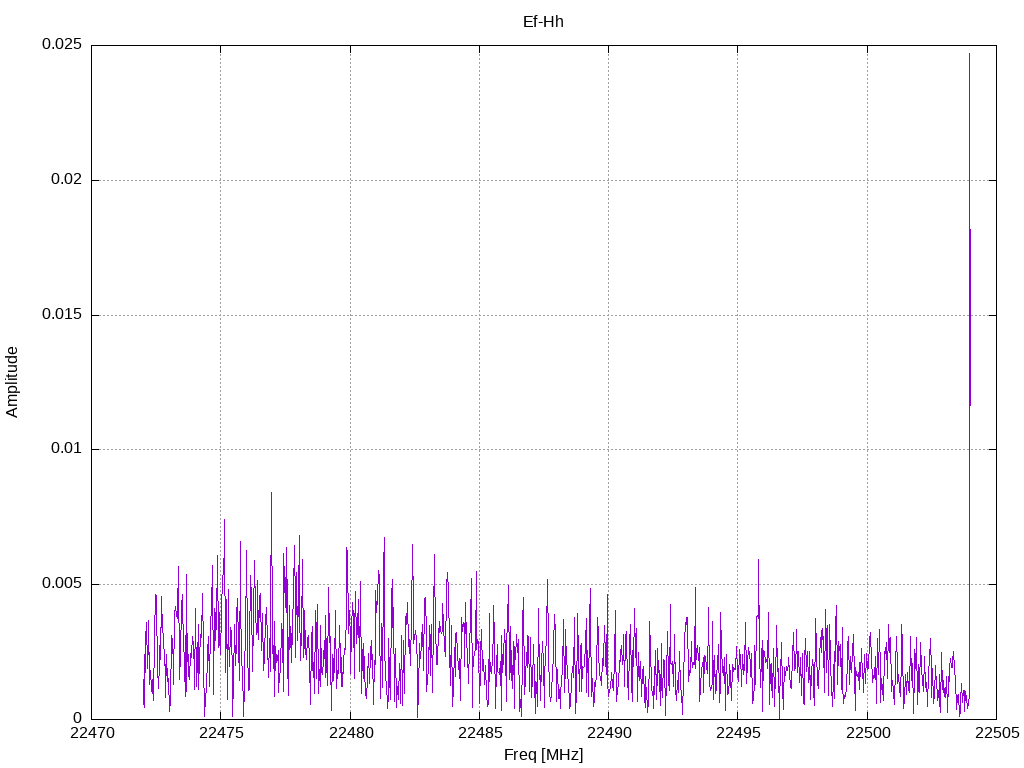This screenshot has height=768, width=1024.
Task: Click the plot title "Ef-Hh"
Action: coord(543,22)
